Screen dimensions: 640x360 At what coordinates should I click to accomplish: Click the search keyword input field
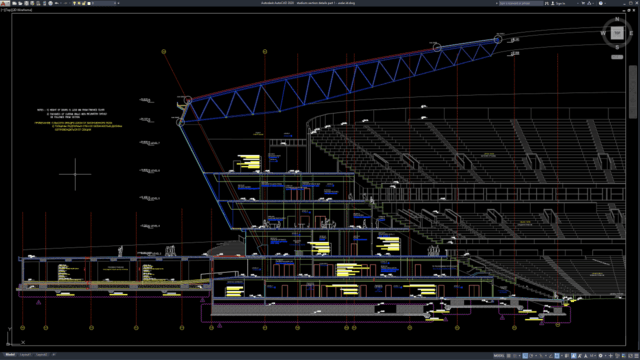click(x=521, y=3)
